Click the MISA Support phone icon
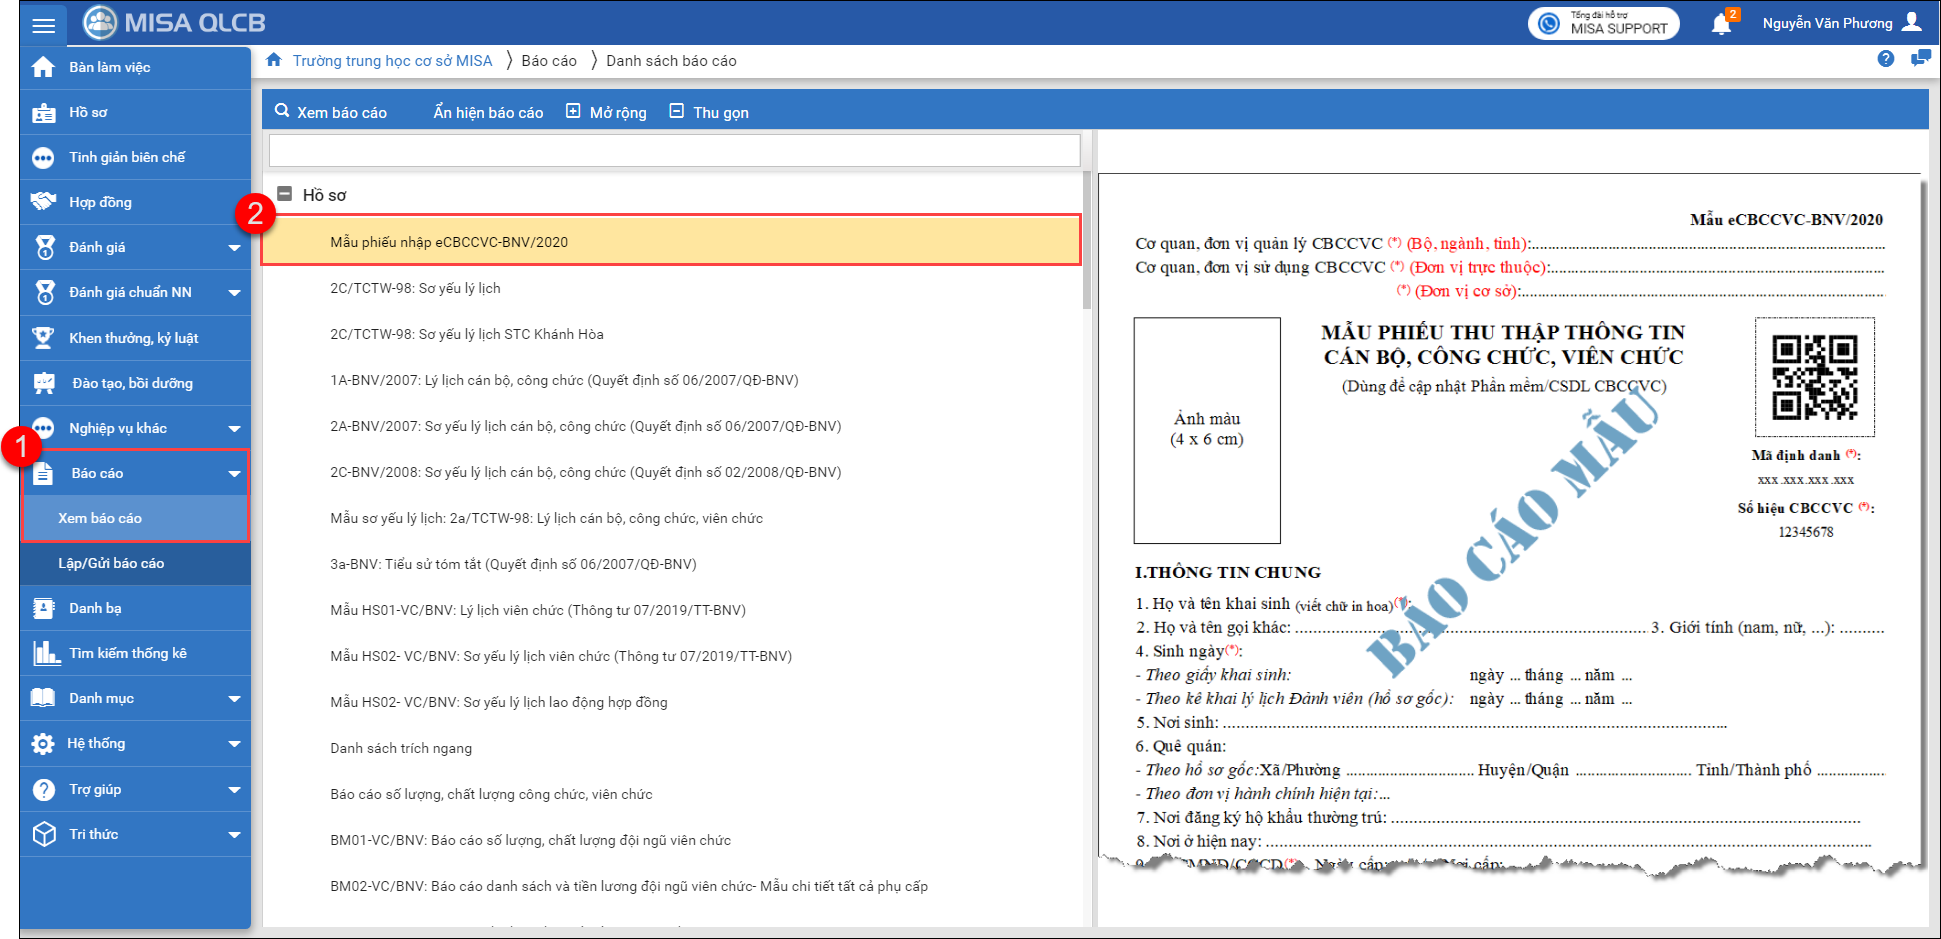Screen dimensions: 1941x939 tap(1549, 23)
